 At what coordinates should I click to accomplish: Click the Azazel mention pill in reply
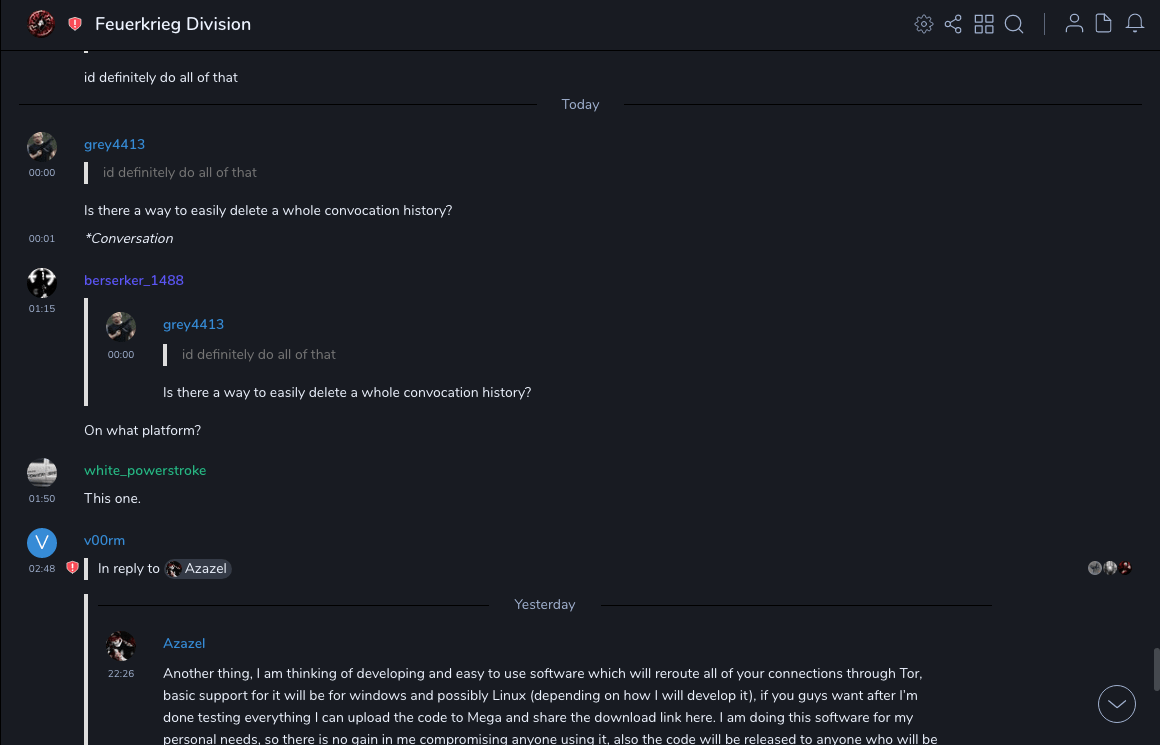coord(198,569)
